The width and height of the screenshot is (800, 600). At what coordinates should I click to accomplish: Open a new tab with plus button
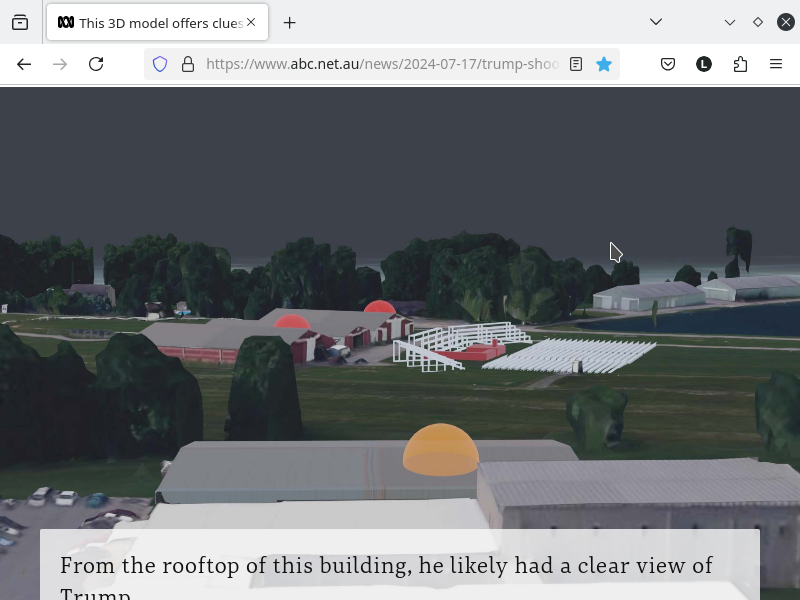click(290, 22)
